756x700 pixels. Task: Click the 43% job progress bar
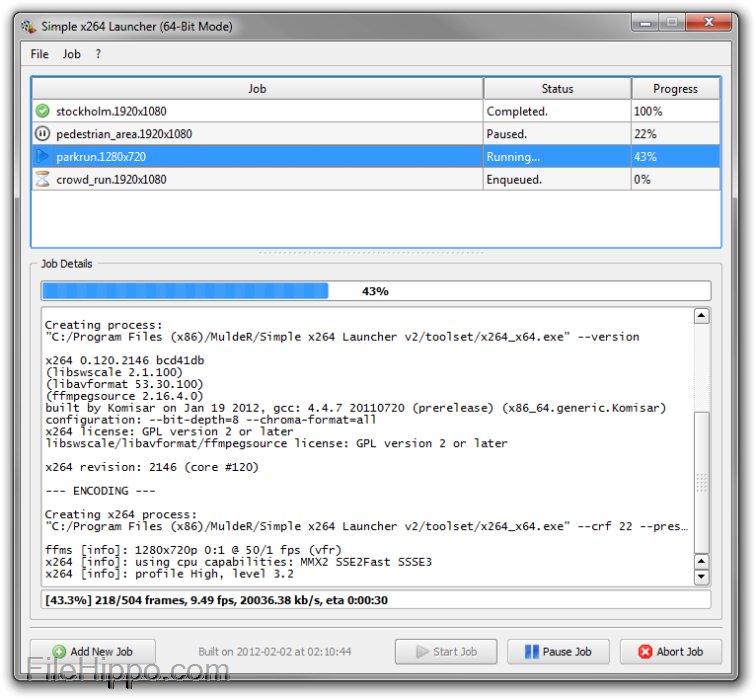point(375,291)
